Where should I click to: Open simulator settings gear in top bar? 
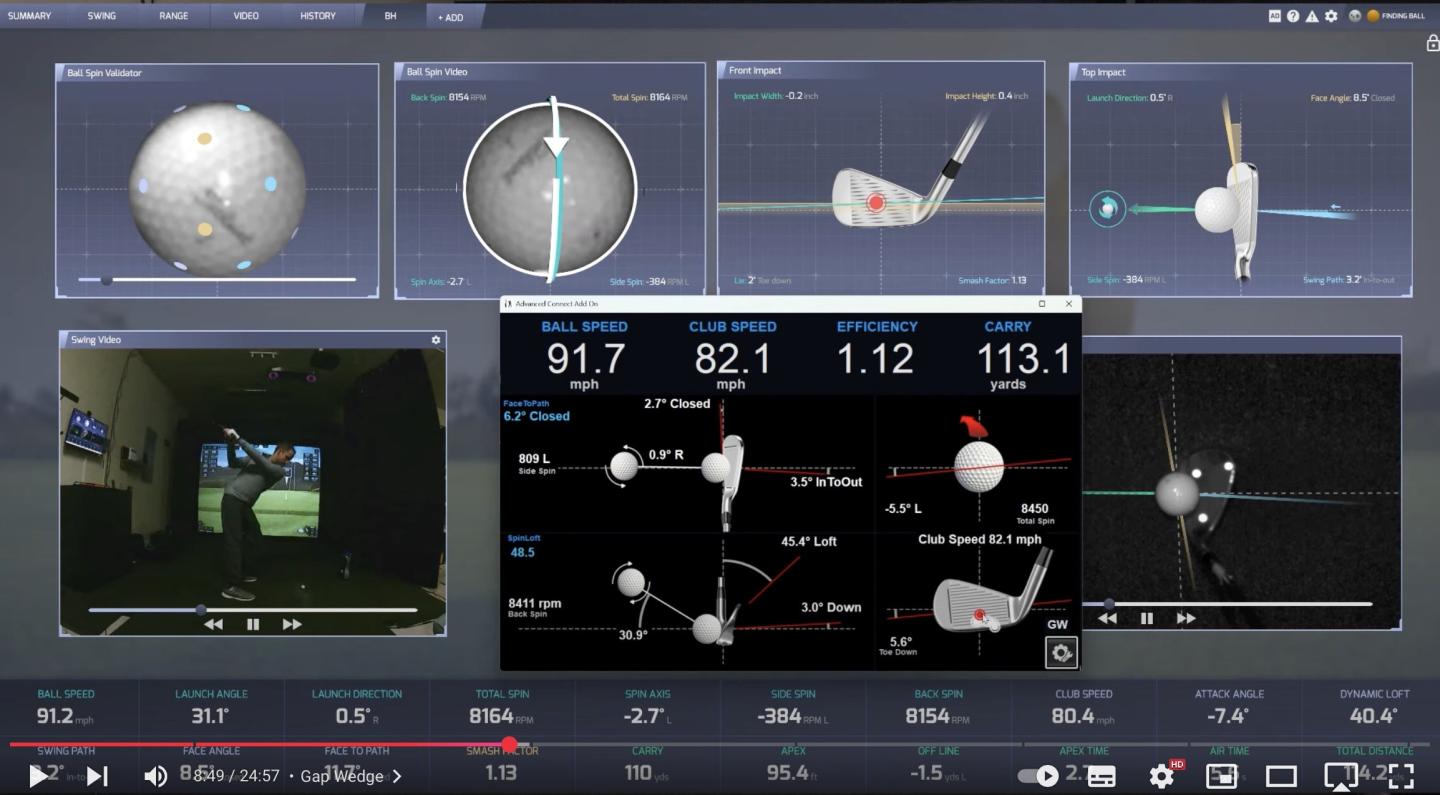click(1331, 16)
